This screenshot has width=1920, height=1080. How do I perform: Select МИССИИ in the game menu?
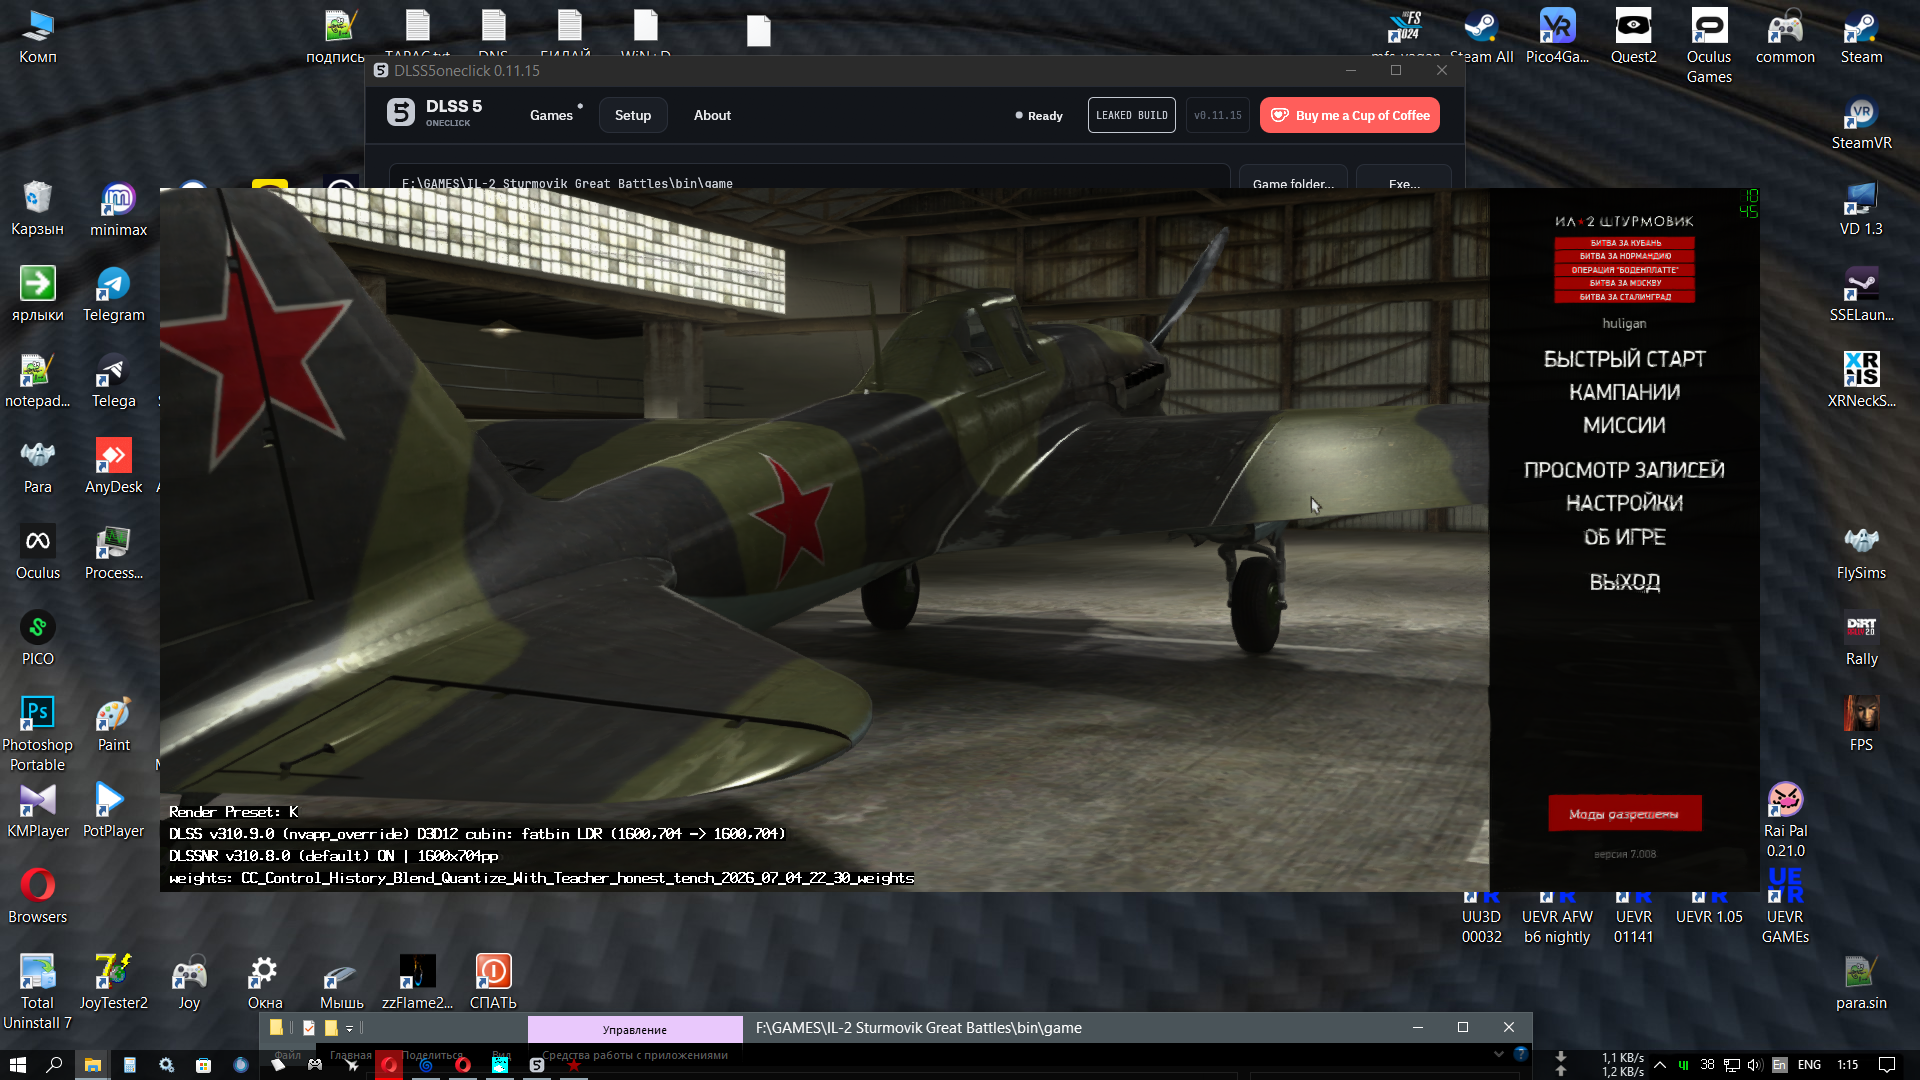tap(1624, 425)
